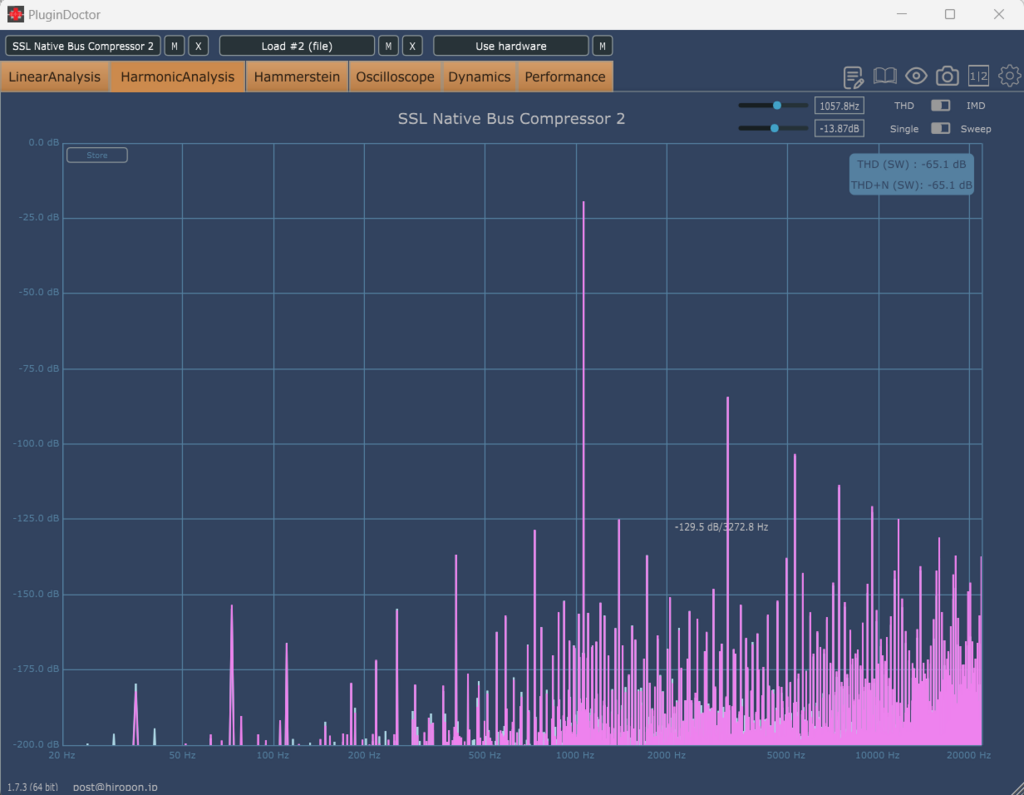Click the THD label beside the toggle
This screenshot has width=1024, height=795.
click(904, 105)
